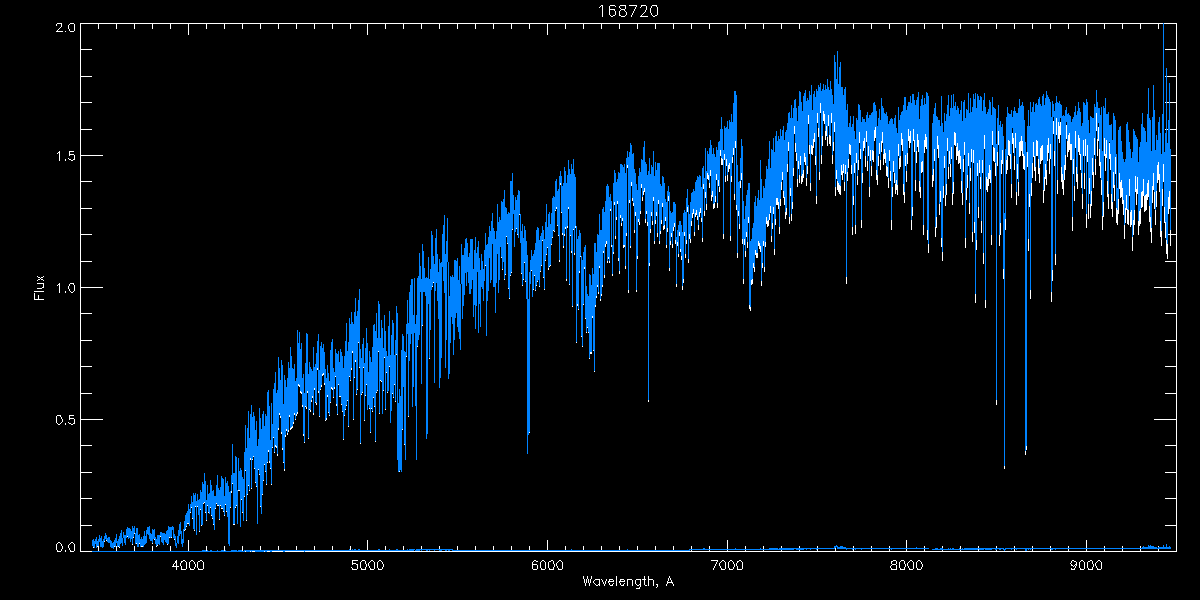Click the 0.5 y-axis tick label
1200x600 pixels.
point(66,418)
